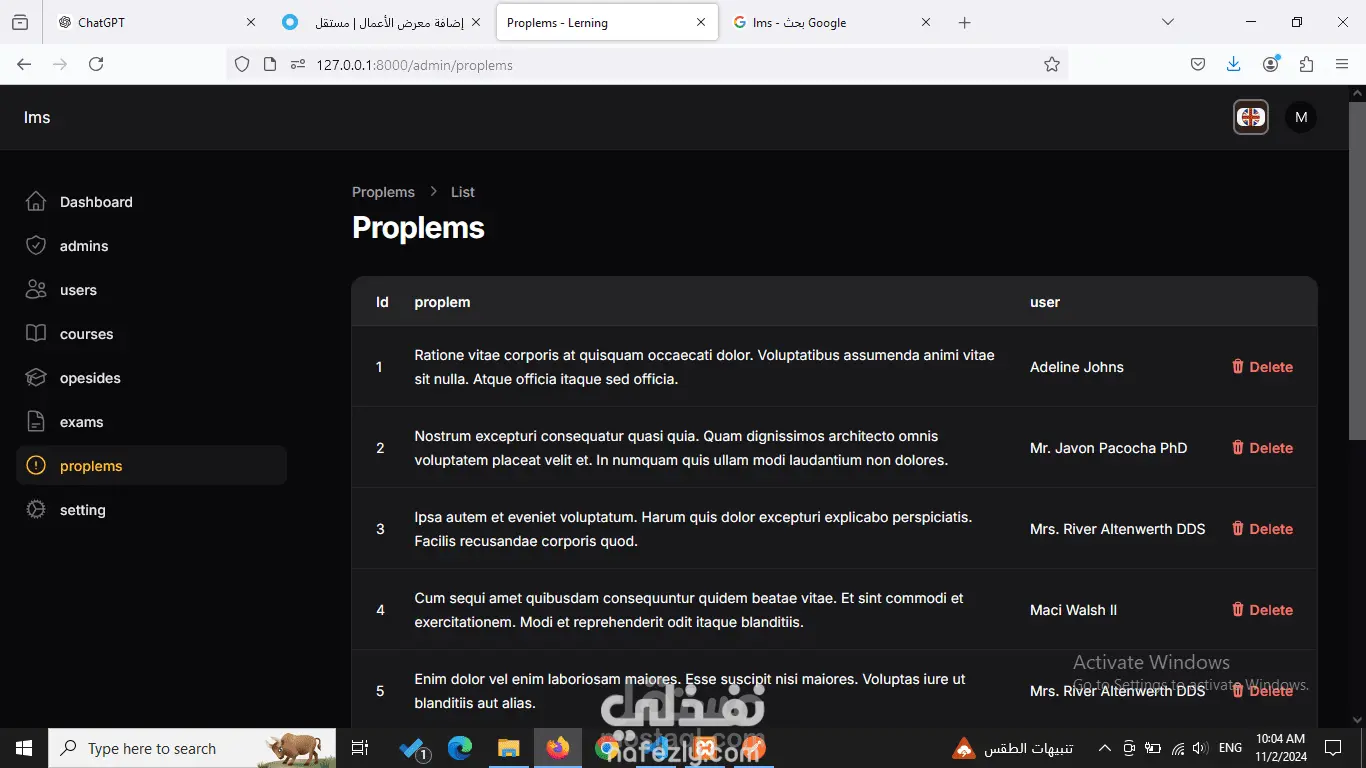
Task: View site information page icon
Action: point(269,64)
